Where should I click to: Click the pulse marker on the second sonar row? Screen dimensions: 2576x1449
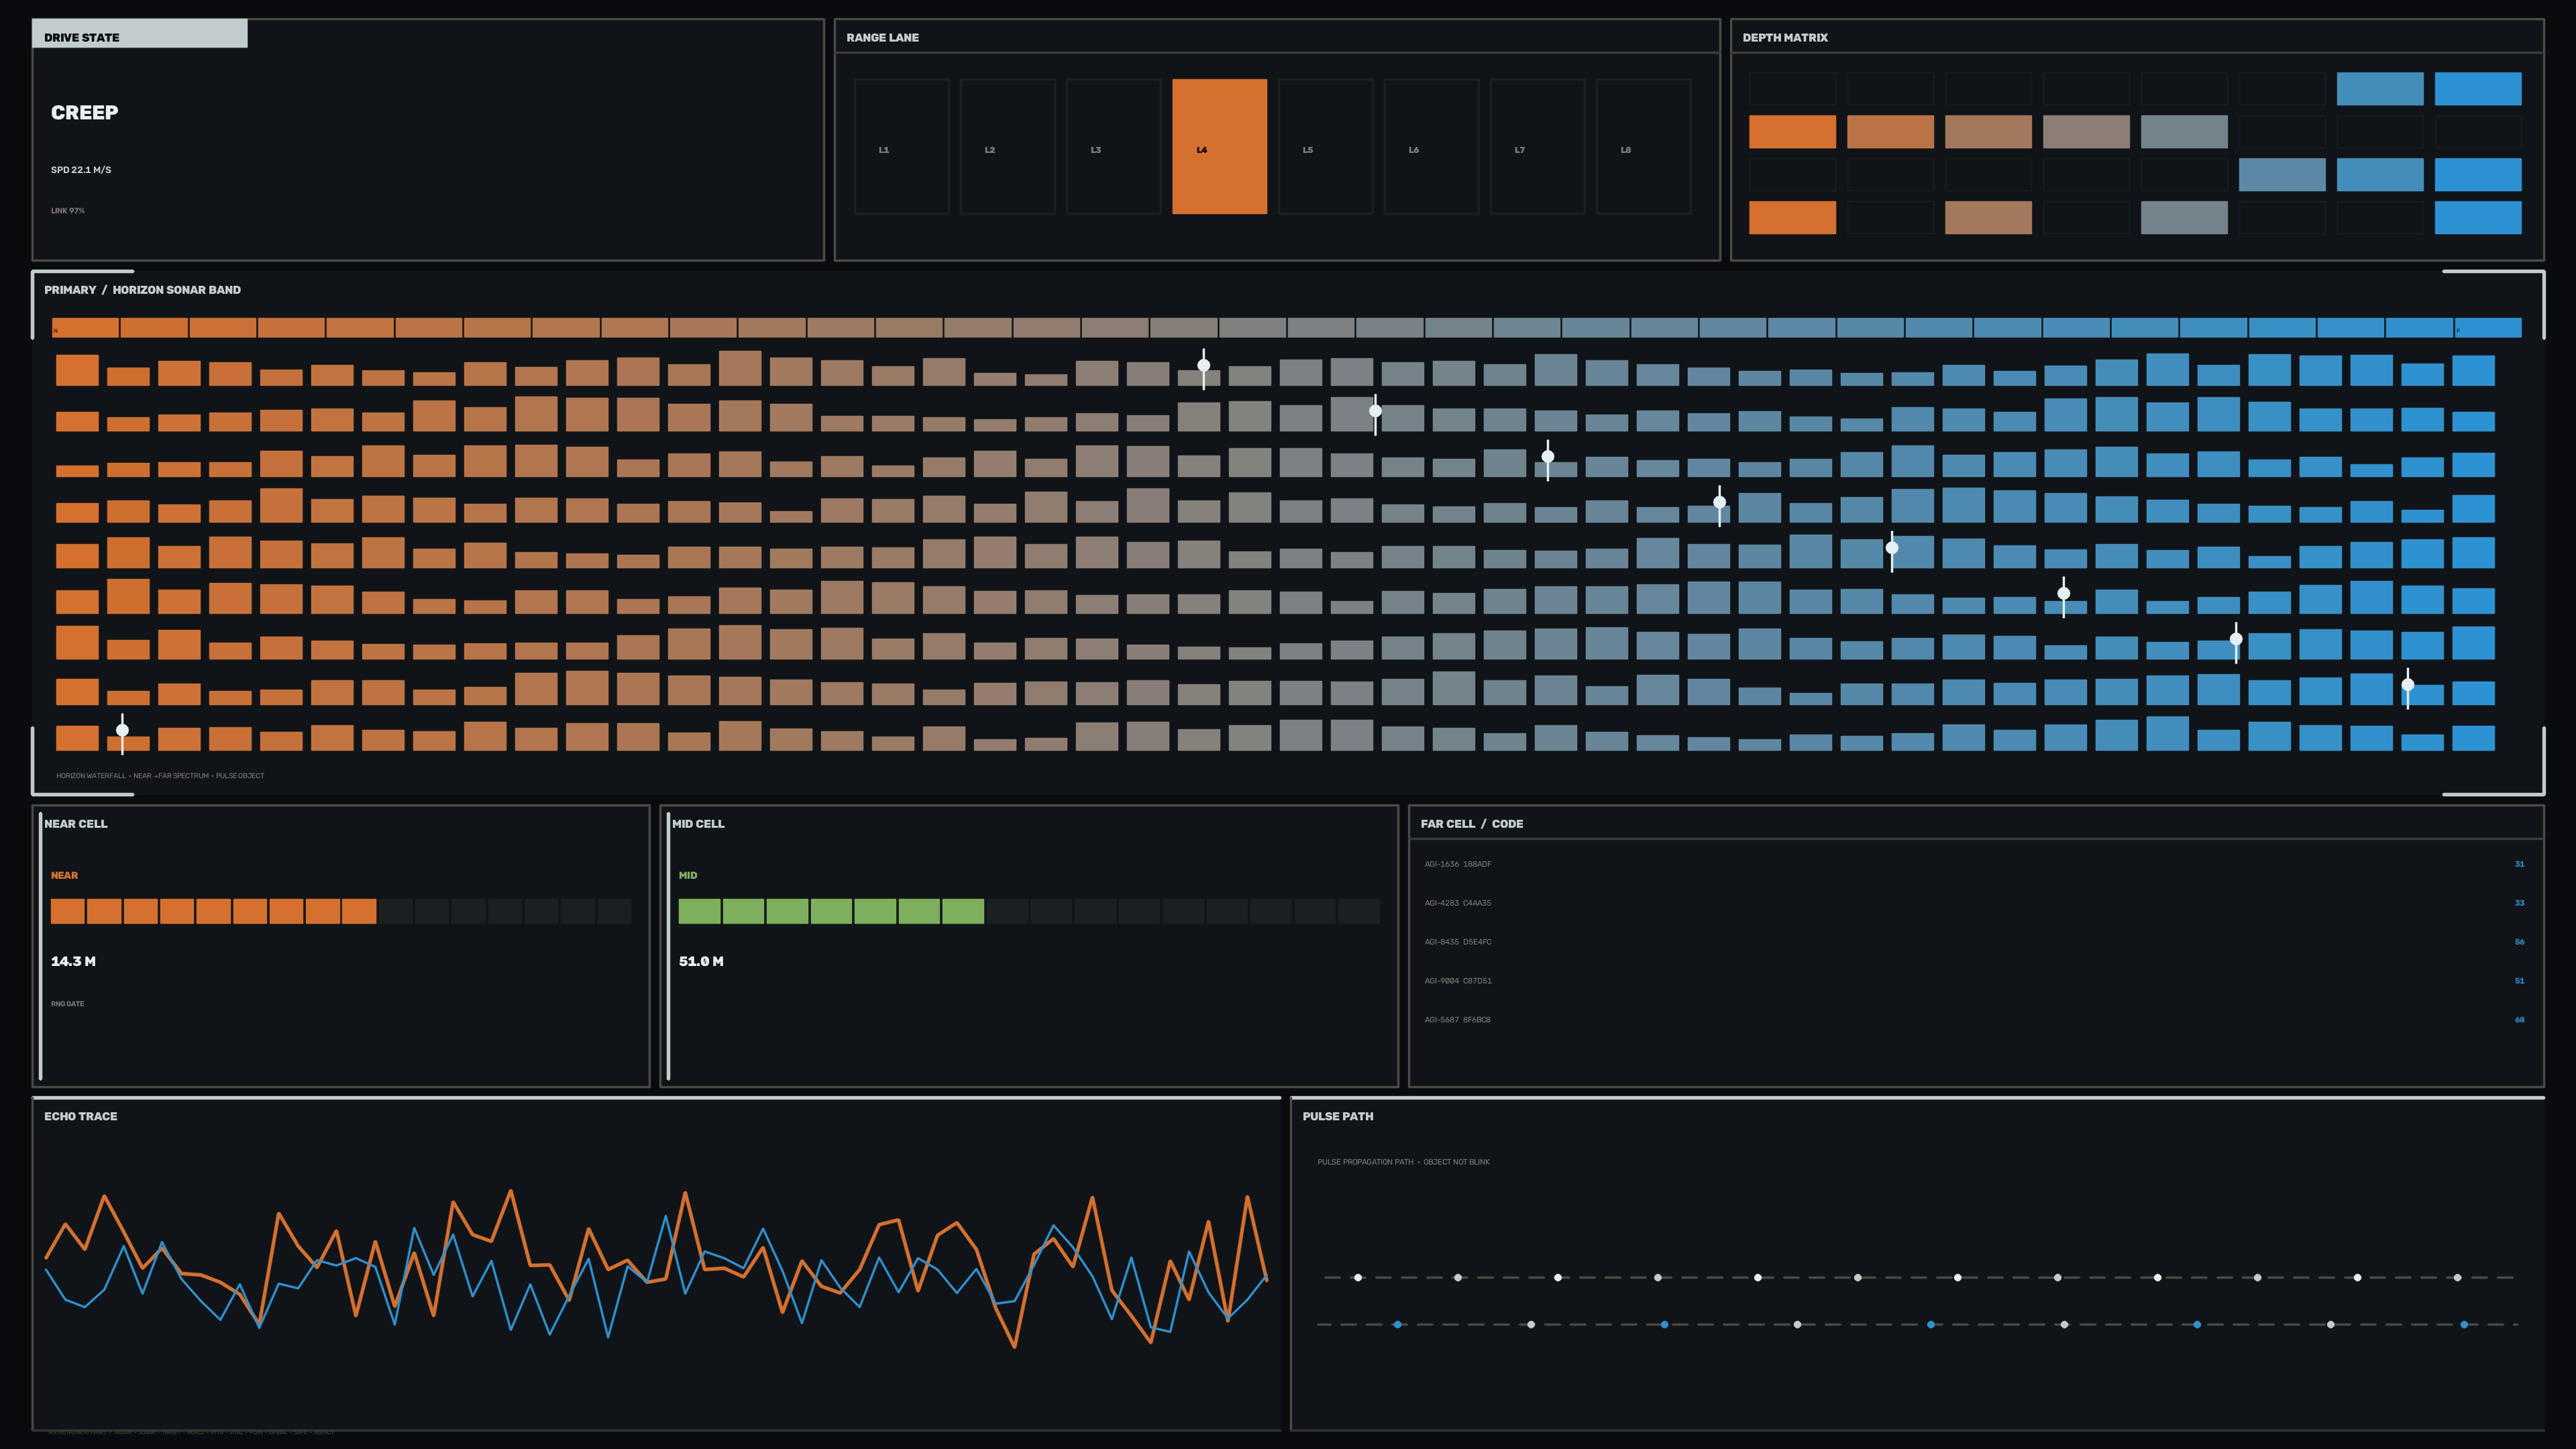[1375, 411]
